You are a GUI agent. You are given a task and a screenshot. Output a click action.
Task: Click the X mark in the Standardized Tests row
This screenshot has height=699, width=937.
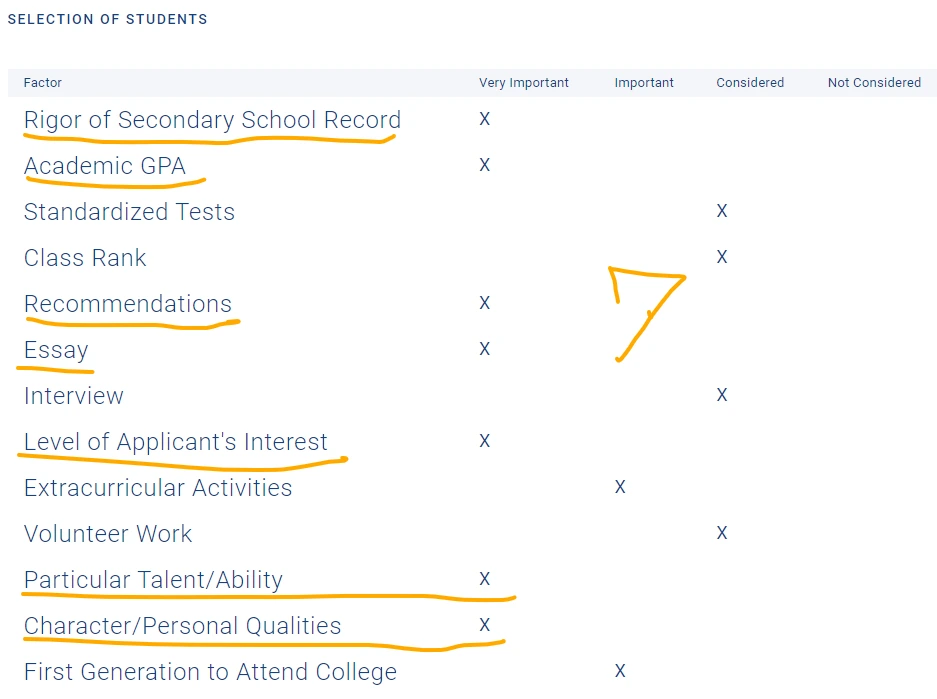[722, 210]
